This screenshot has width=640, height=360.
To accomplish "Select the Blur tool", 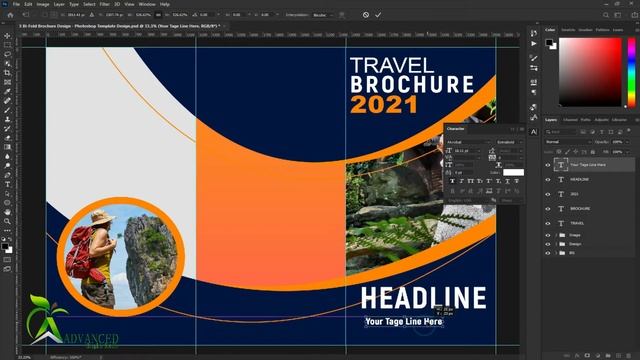I will point(7,156).
